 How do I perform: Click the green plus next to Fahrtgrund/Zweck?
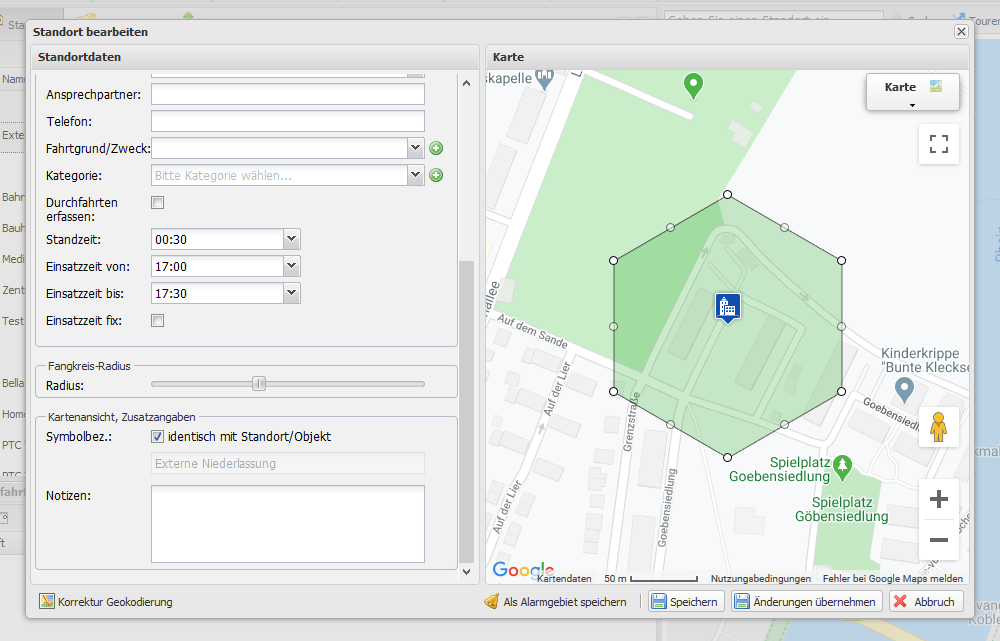[x=436, y=149]
